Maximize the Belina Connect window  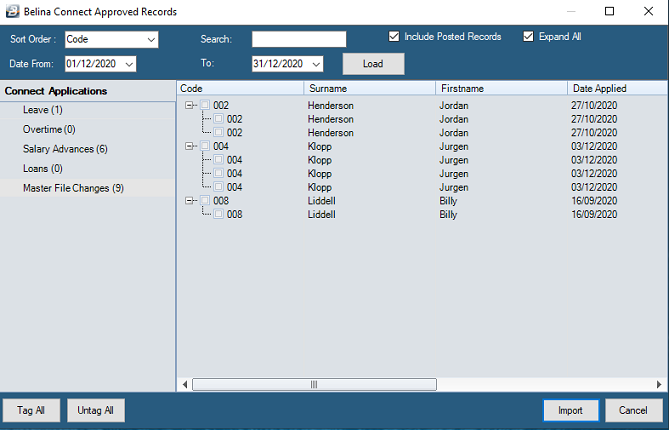click(x=610, y=12)
